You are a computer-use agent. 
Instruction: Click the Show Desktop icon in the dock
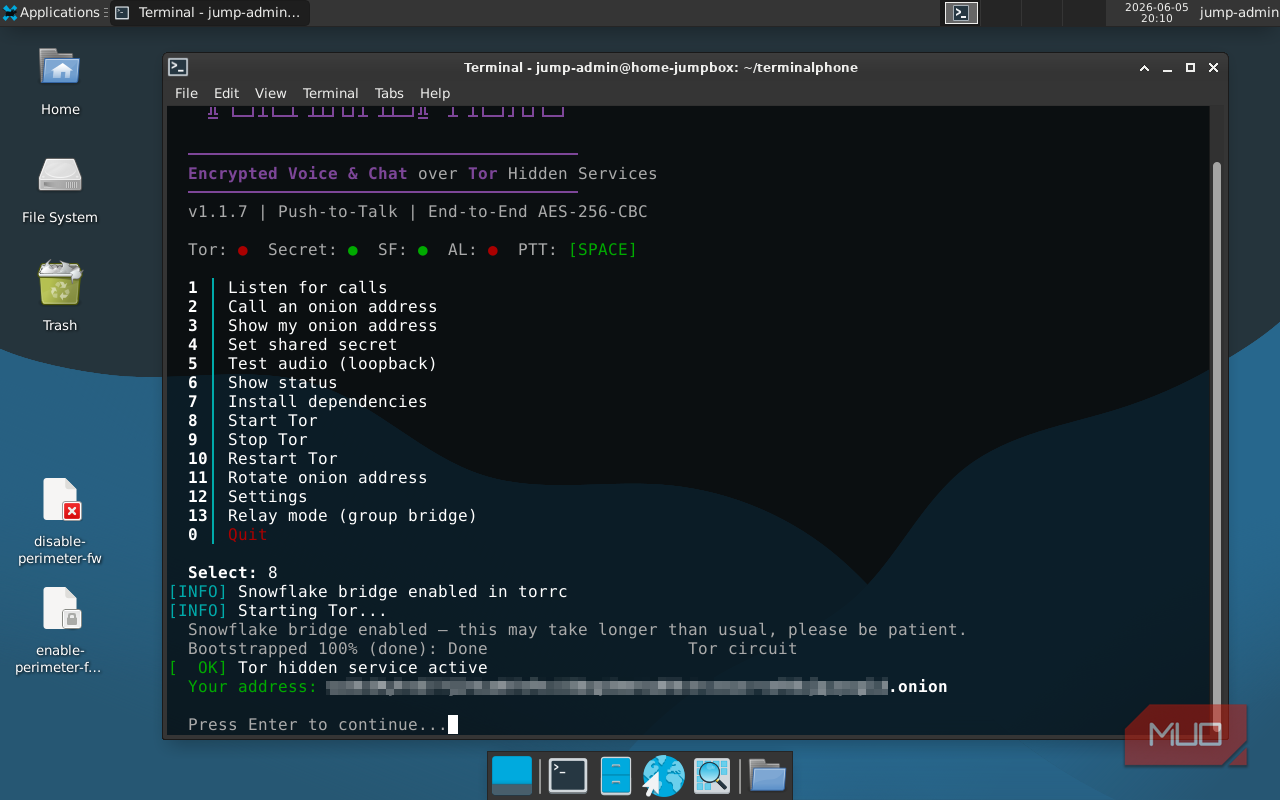click(512, 775)
